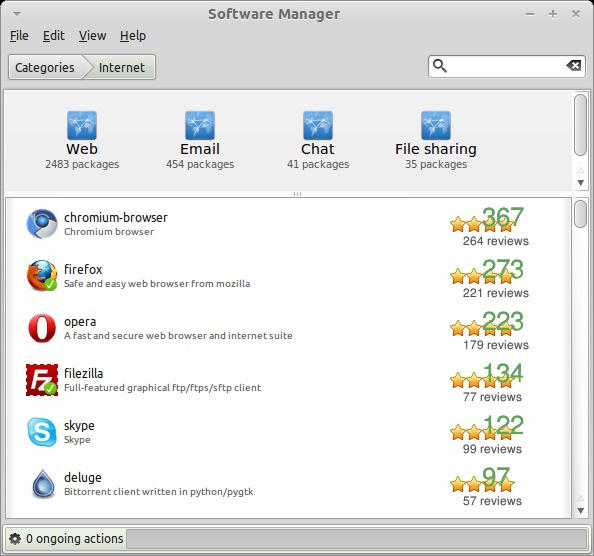Select the firefox app icon

pyautogui.click(x=42, y=276)
